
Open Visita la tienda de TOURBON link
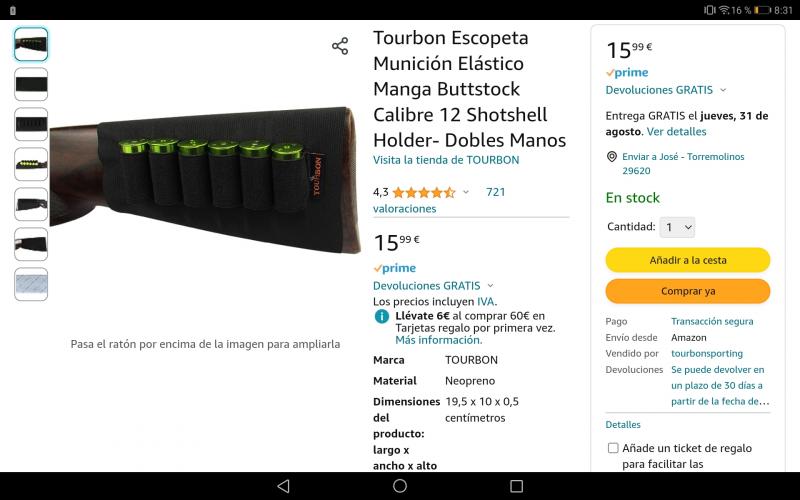446,160
